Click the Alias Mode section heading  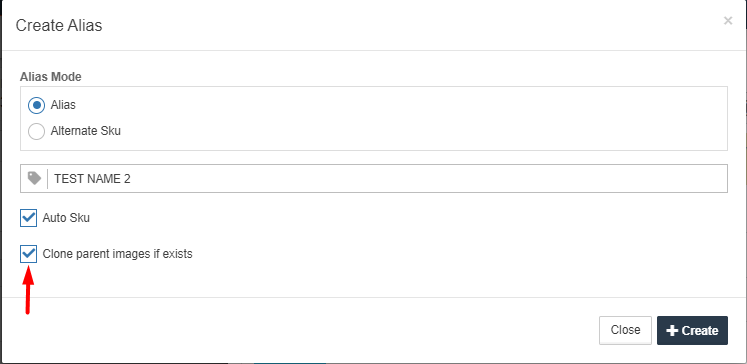click(x=50, y=77)
